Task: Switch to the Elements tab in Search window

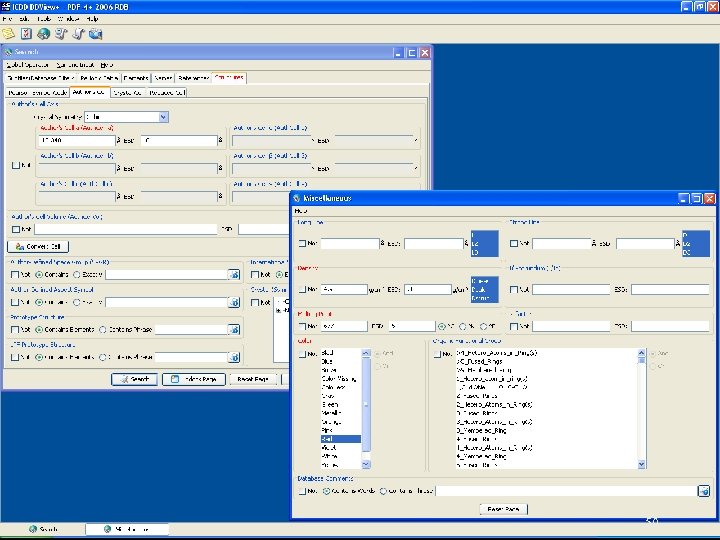Action: (x=136, y=78)
